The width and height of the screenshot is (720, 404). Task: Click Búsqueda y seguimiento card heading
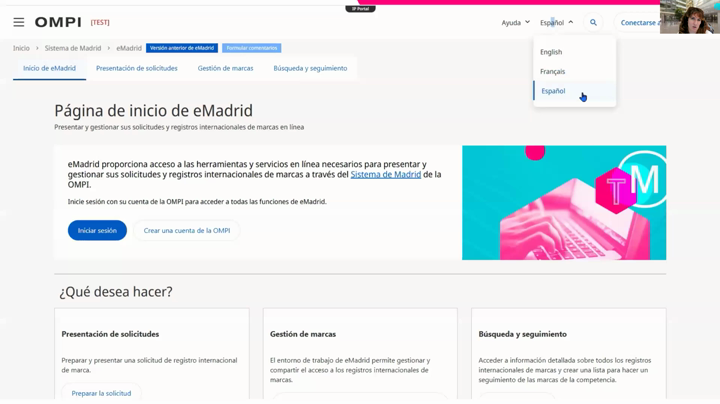pyautogui.click(x=523, y=334)
